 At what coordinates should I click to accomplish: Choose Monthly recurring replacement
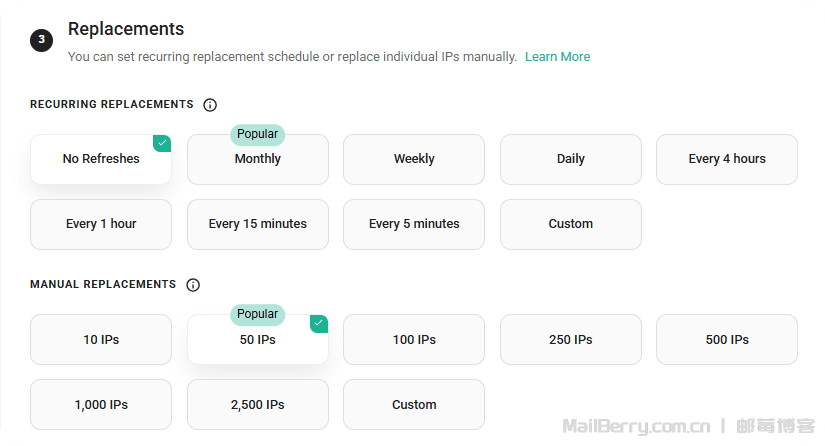click(258, 160)
